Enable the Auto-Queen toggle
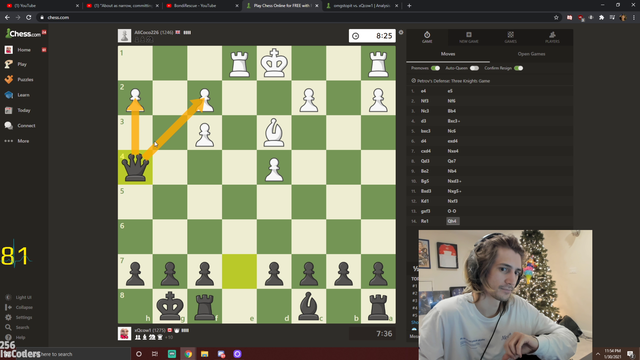 tap(474, 68)
